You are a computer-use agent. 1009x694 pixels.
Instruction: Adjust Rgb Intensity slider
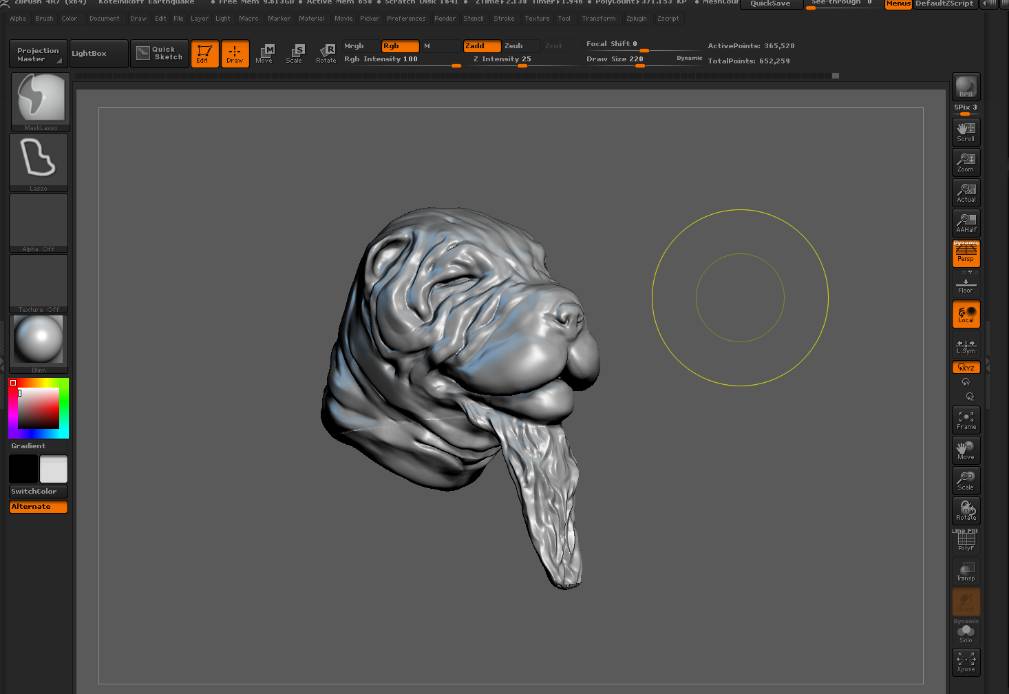(402, 60)
